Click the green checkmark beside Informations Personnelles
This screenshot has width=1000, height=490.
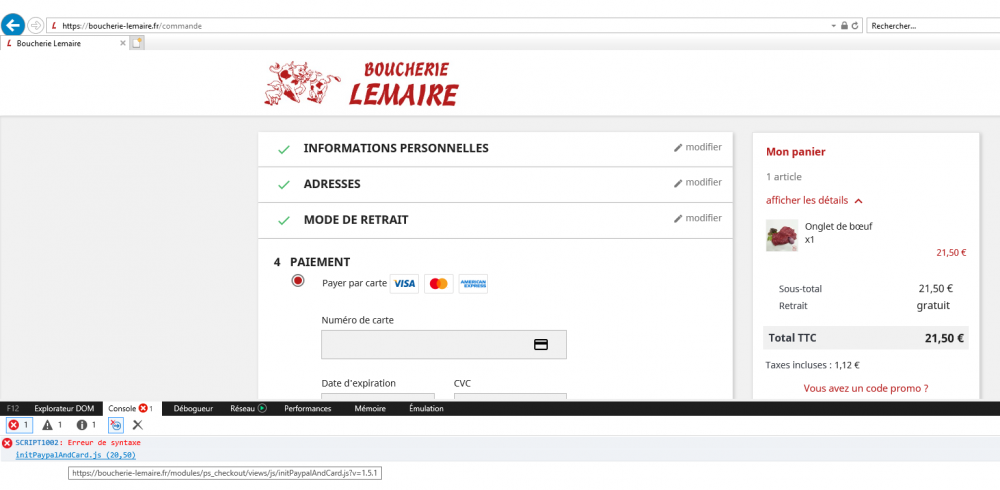coord(284,149)
